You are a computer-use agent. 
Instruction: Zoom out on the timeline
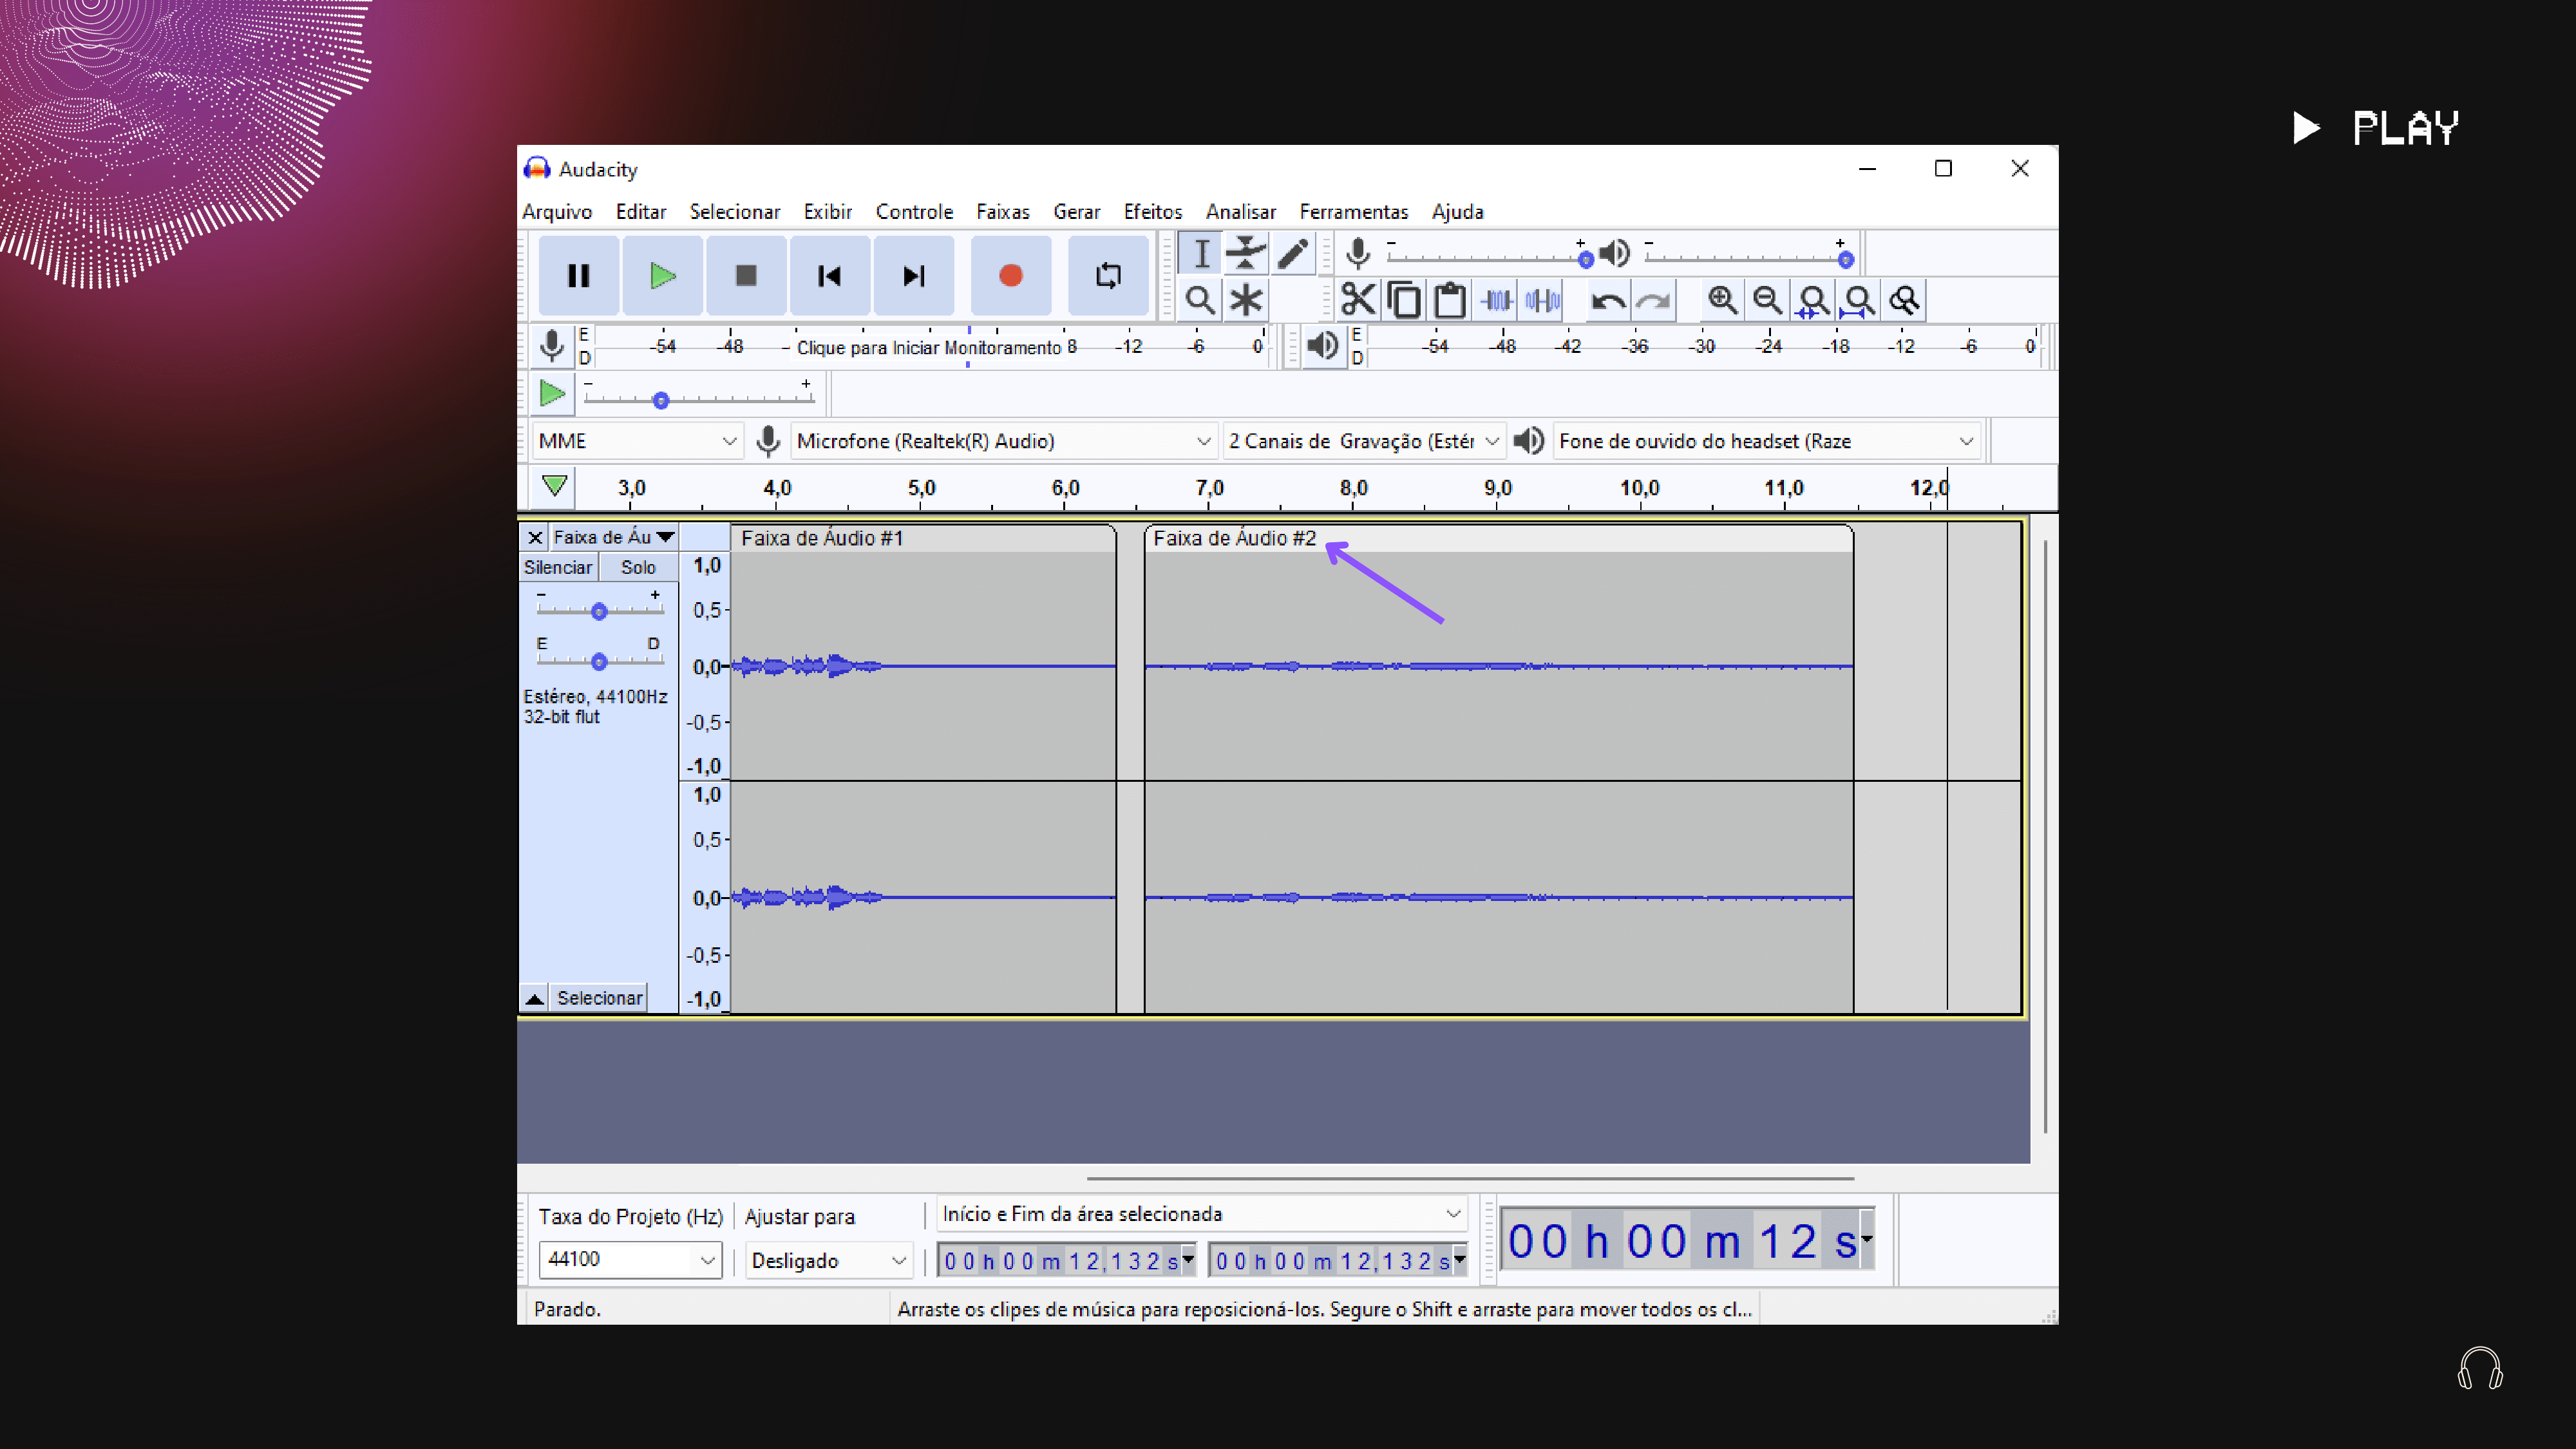pos(1767,300)
